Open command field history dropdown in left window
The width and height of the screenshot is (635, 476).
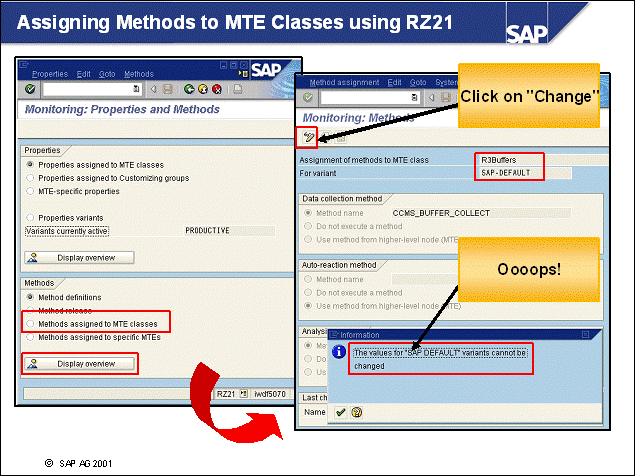coord(137,89)
